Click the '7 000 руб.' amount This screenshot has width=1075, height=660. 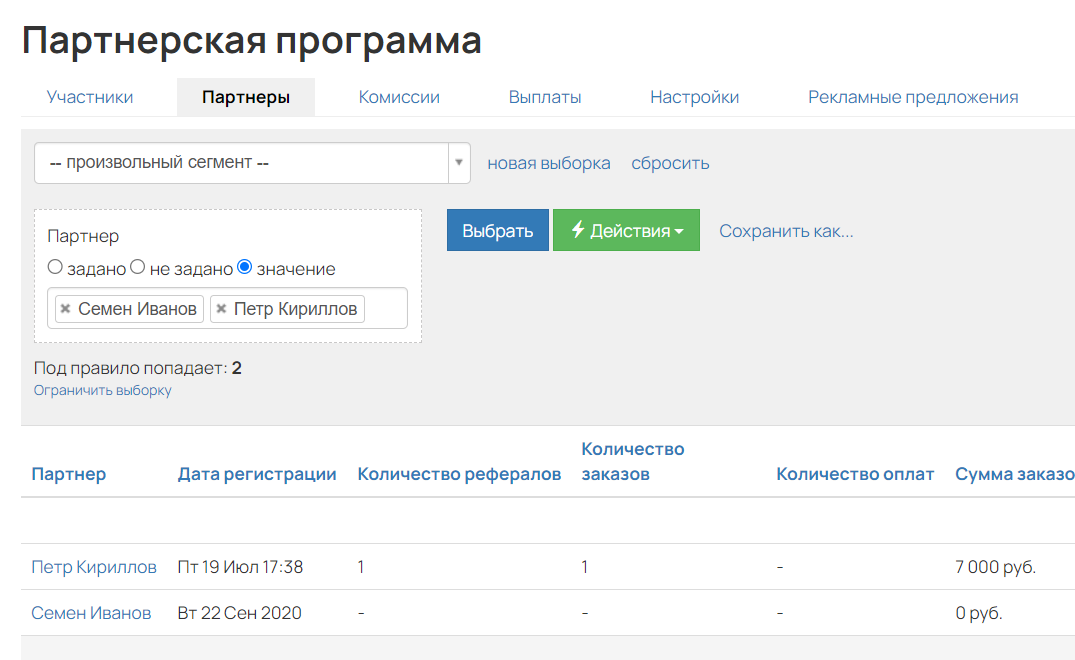[995, 567]
